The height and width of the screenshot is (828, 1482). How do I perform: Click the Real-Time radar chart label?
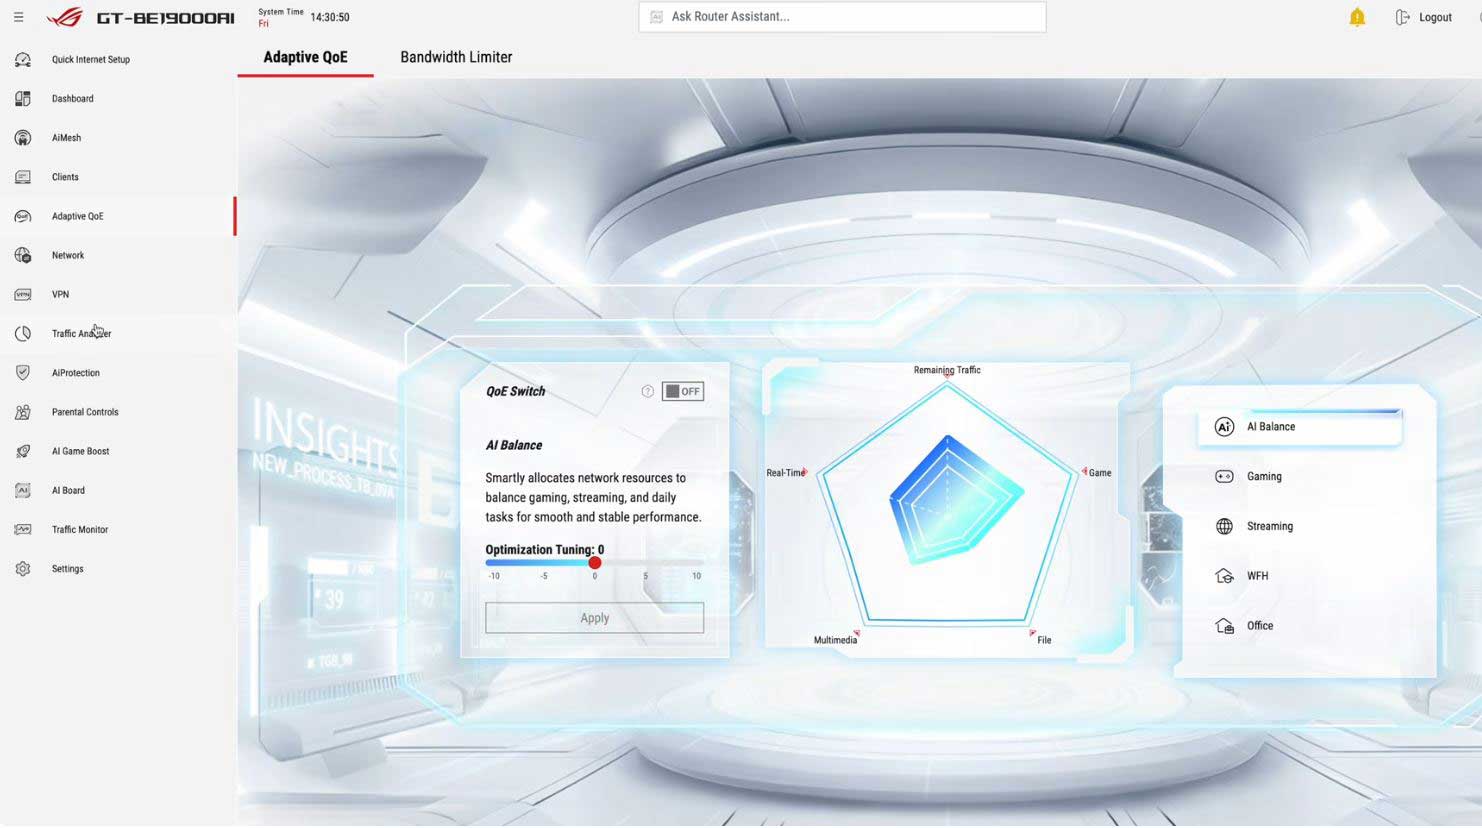point(785,473)
